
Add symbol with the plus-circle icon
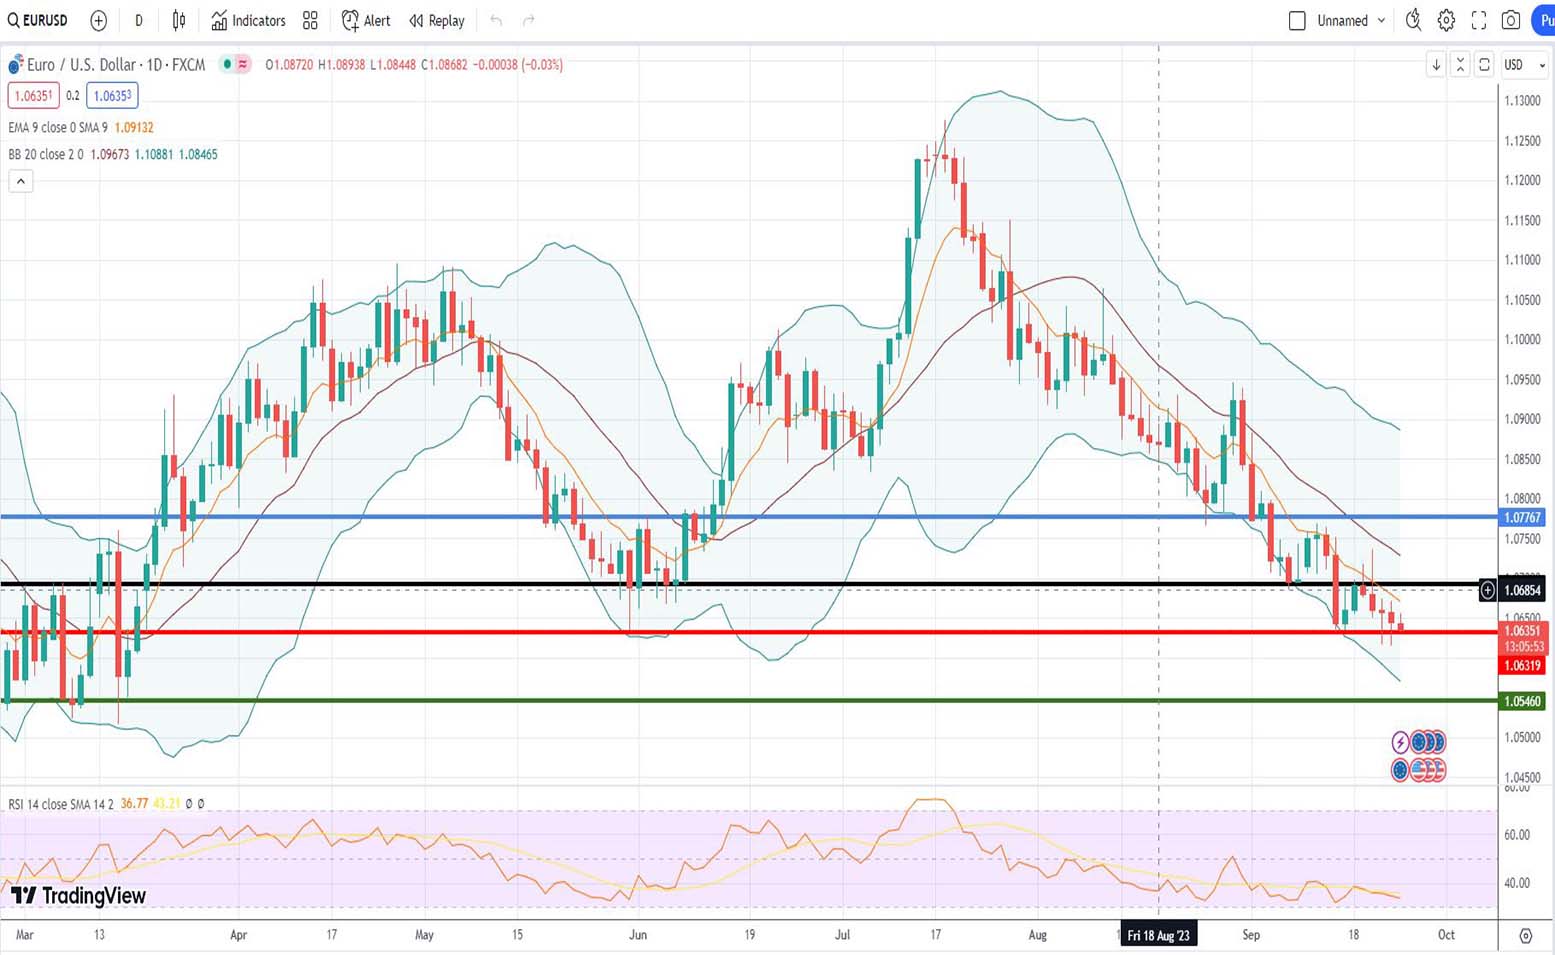98,20
